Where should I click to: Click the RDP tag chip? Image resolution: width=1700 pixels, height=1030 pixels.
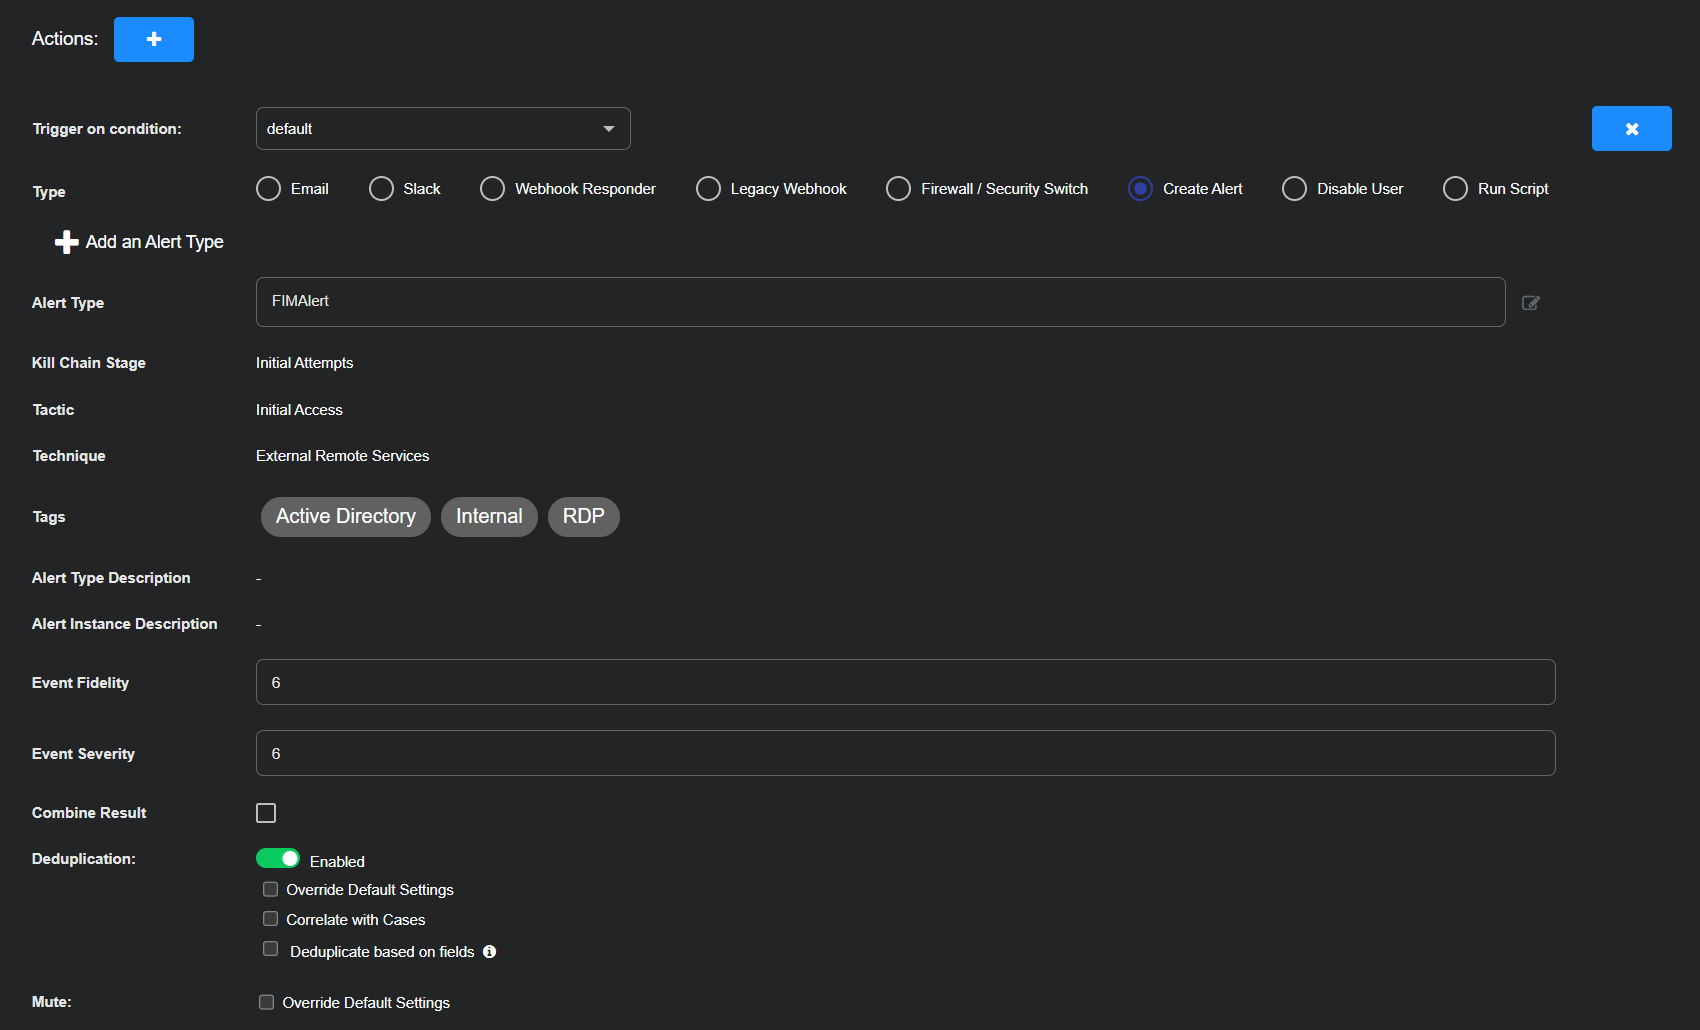583,517
